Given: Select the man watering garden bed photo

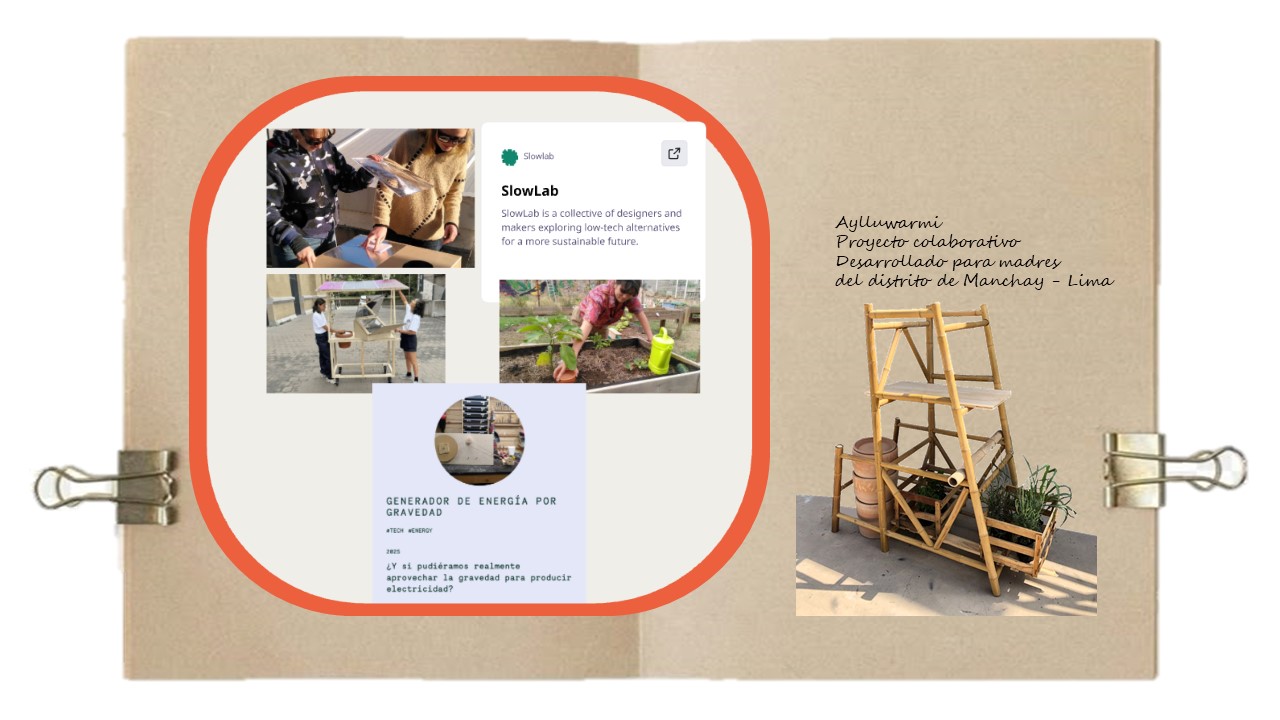Looking at the screenshot, I should point(599,336).
